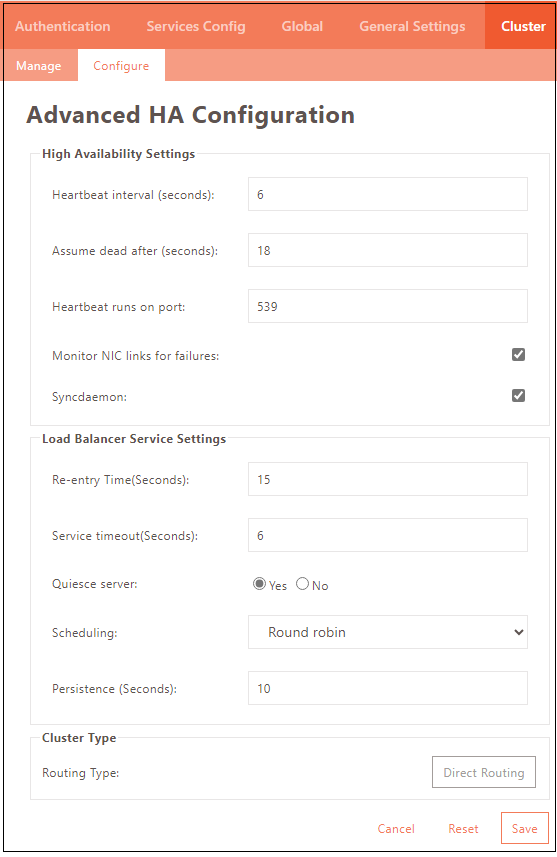Open the Global tab
Screen dimensions: 557x857
pos(302,26)
